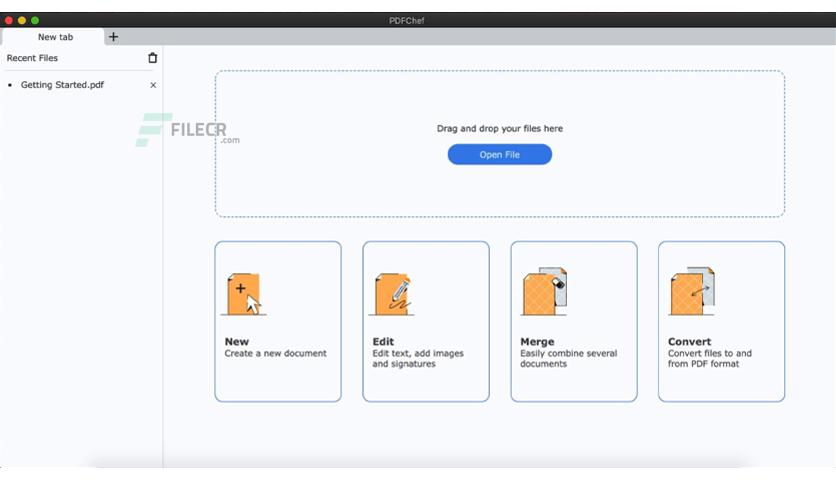Click the 'Drag and drop your files here' text

pyautogui.click(x=500, y=128)
